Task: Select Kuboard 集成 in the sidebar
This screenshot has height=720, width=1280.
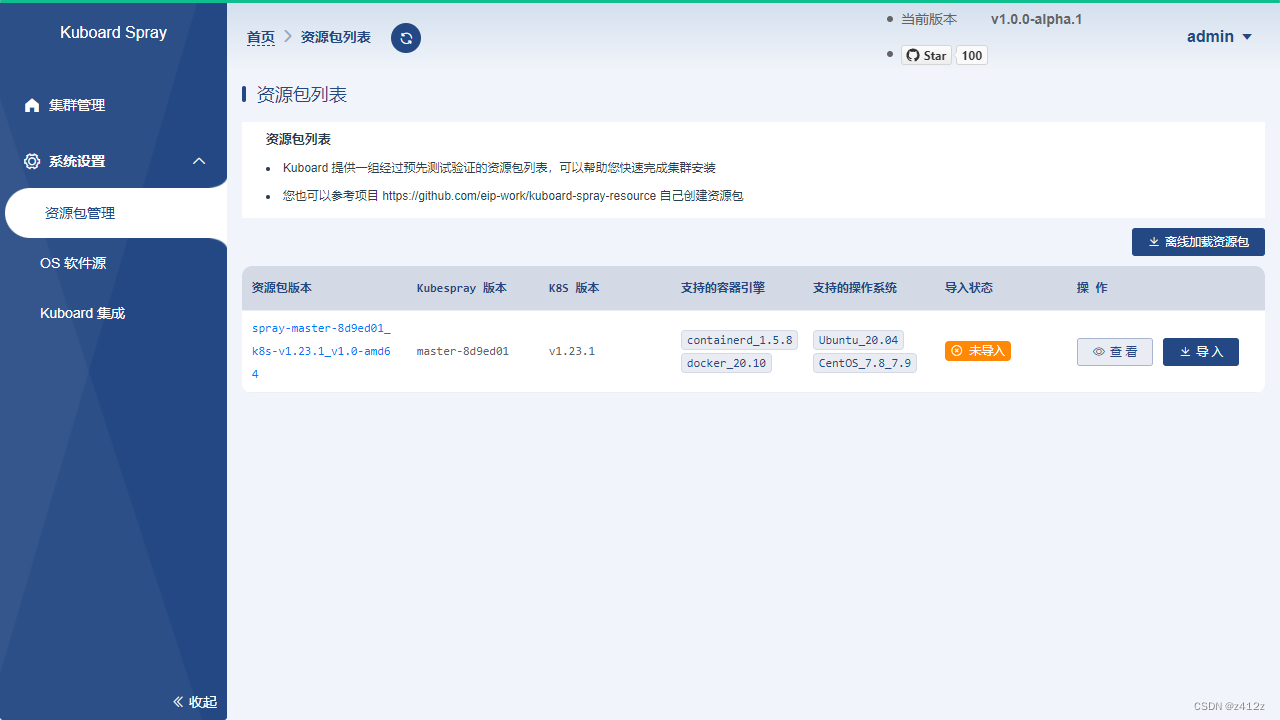Action: click(x=82, y=313)
